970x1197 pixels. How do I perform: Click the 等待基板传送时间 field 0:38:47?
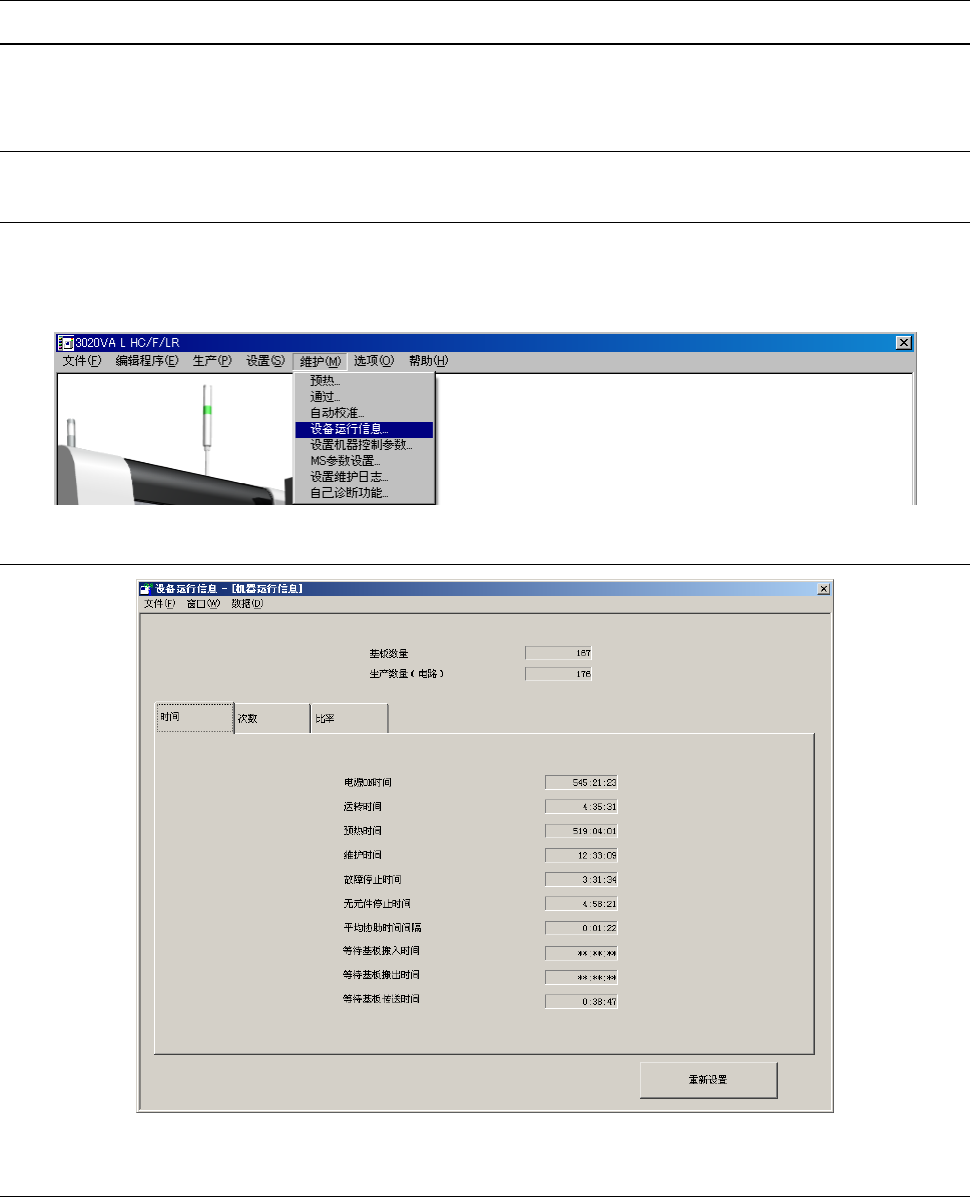click(582, 1002)
